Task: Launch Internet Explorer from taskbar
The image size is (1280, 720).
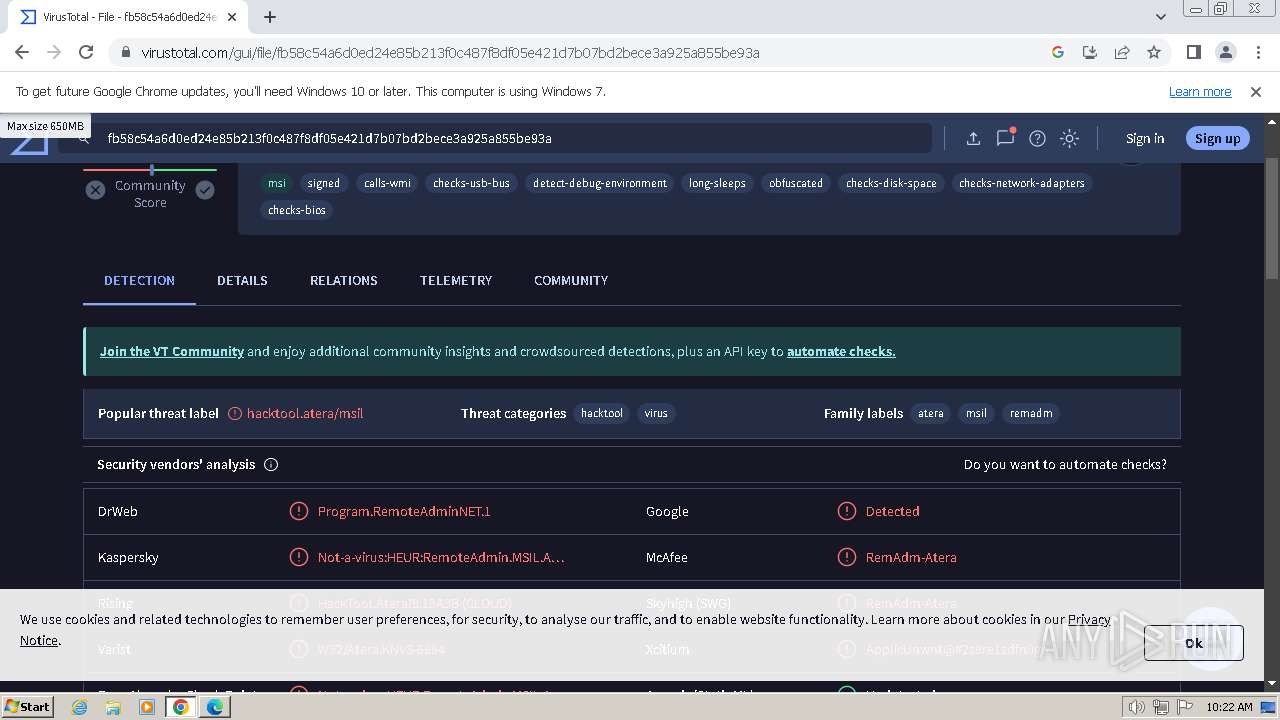Action: [79, 707]
